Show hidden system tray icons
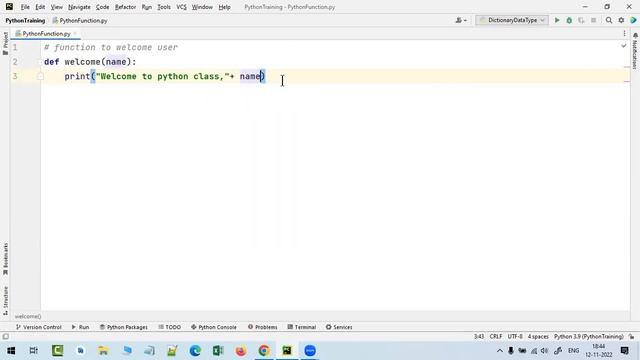 [500, 351]
